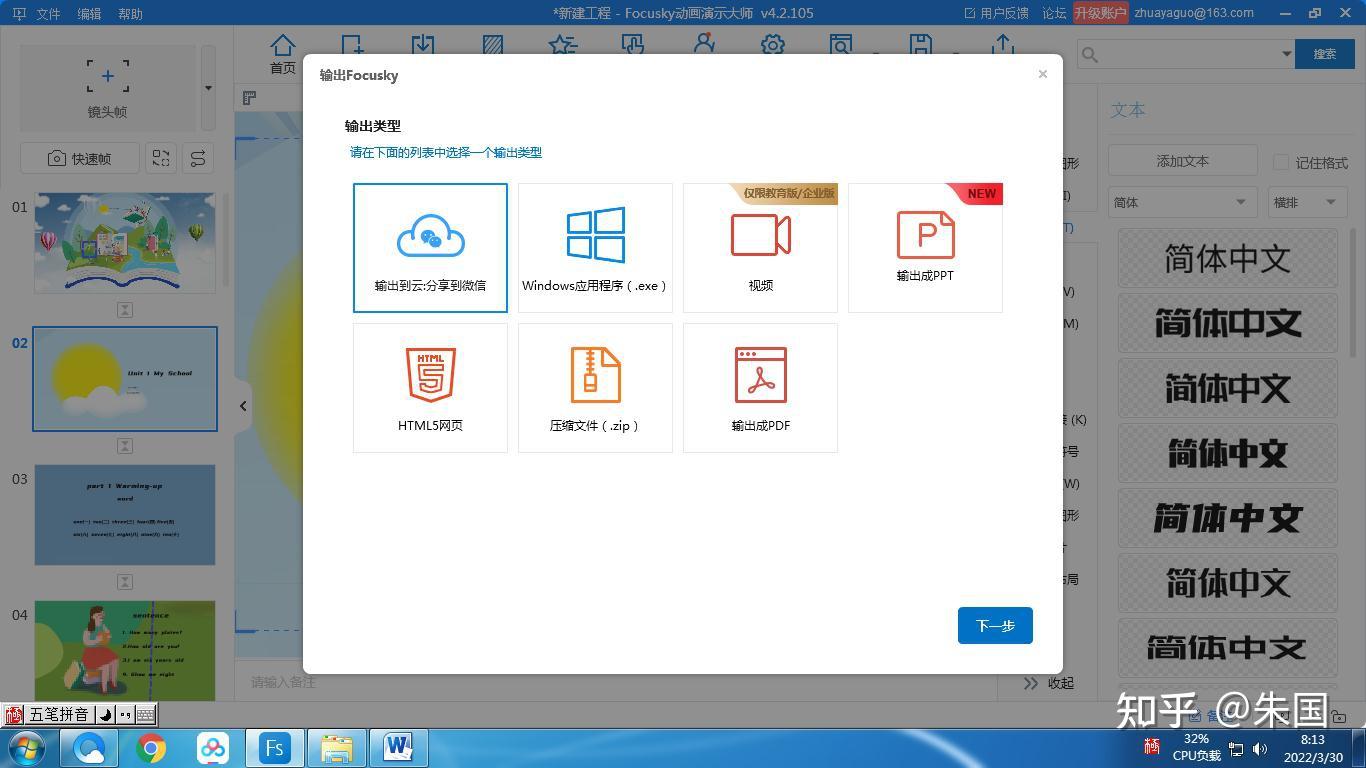
Task: Open the 编辑 menu
Action: (89, 14)
